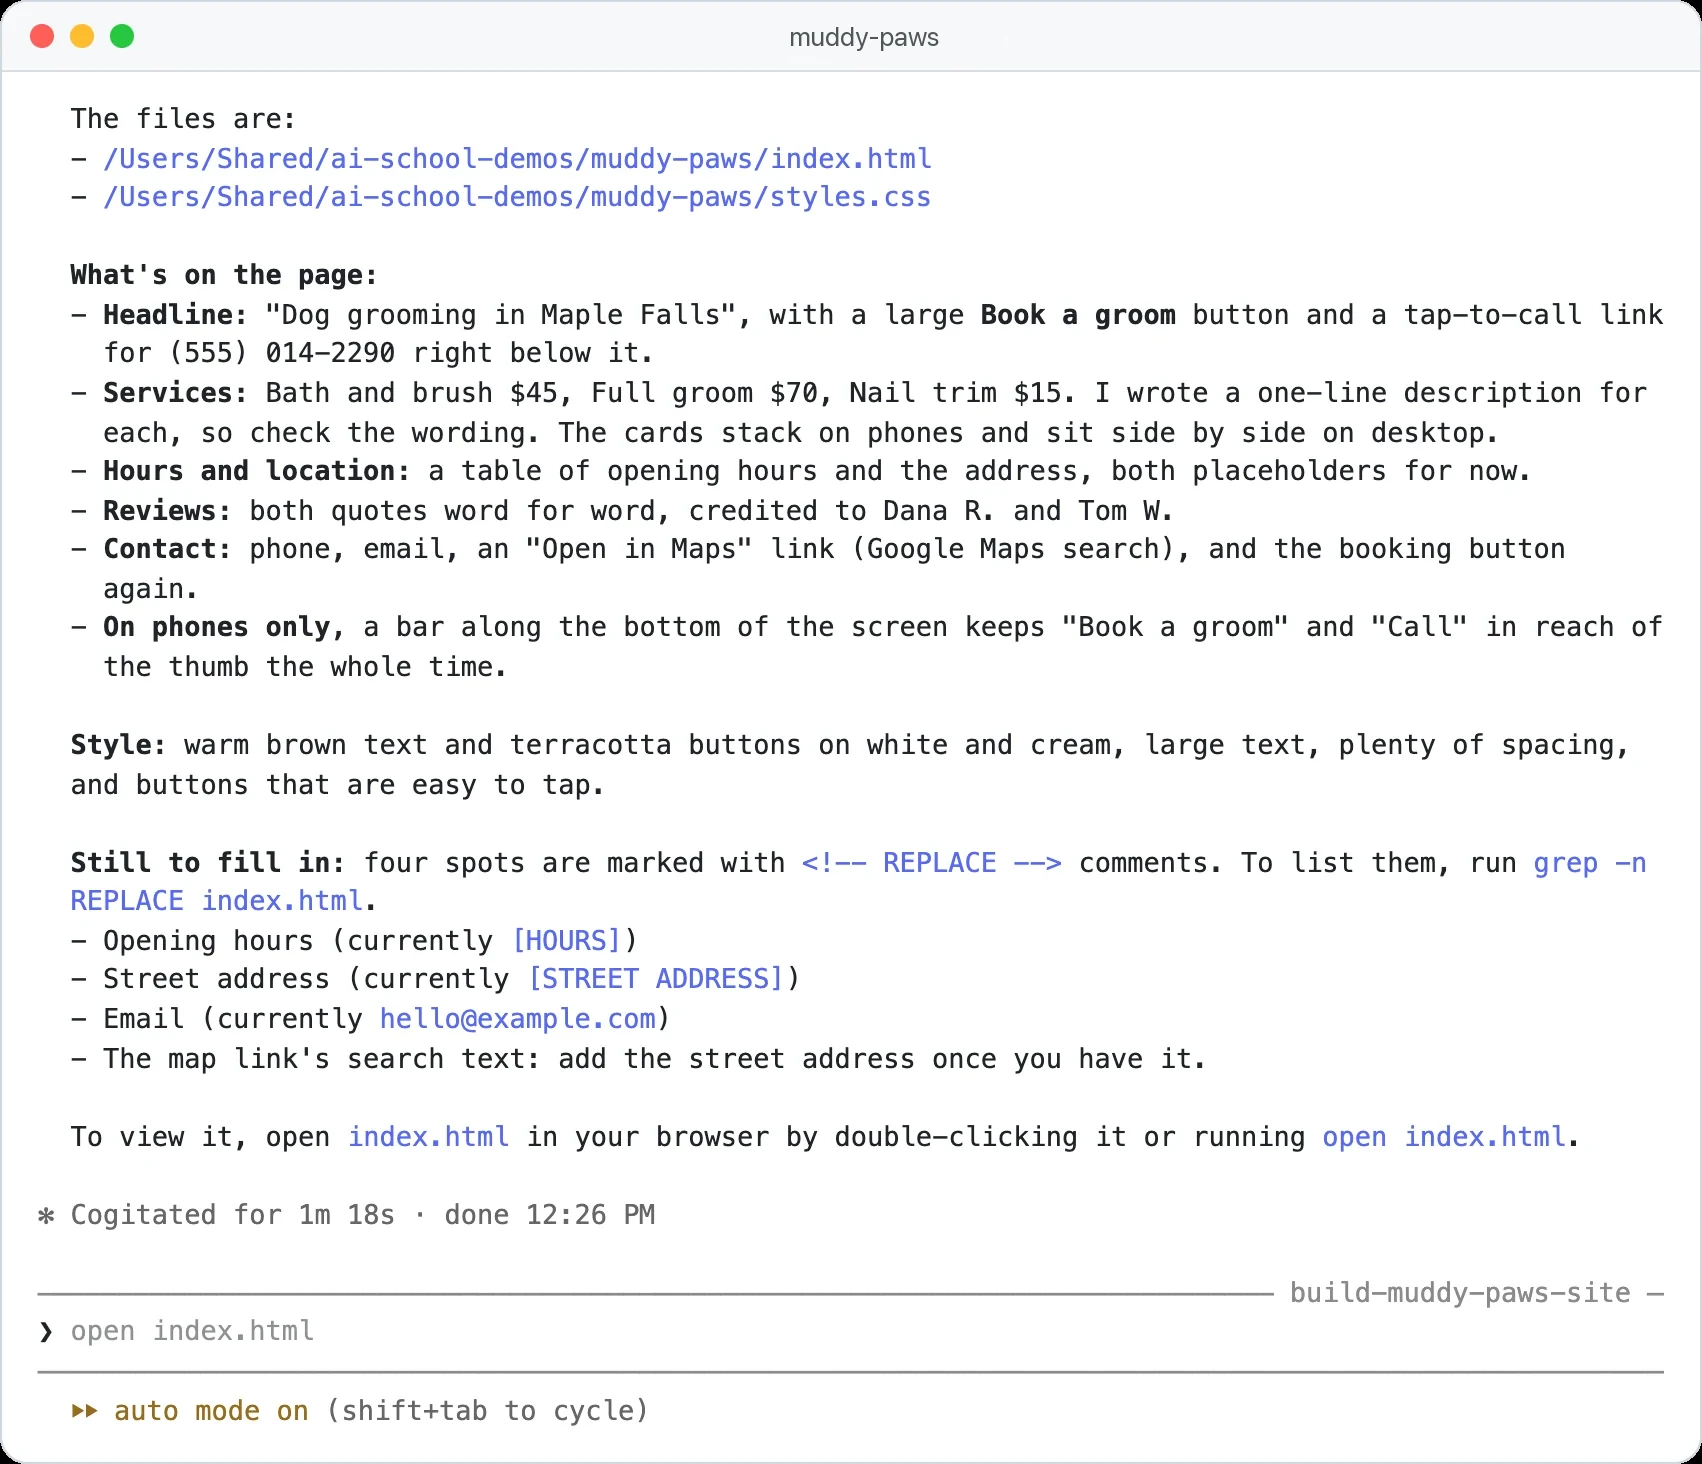Close the muddy-paws window with red button
The width and height of the screenshot is (1702, 1464).
pos(42,37)
